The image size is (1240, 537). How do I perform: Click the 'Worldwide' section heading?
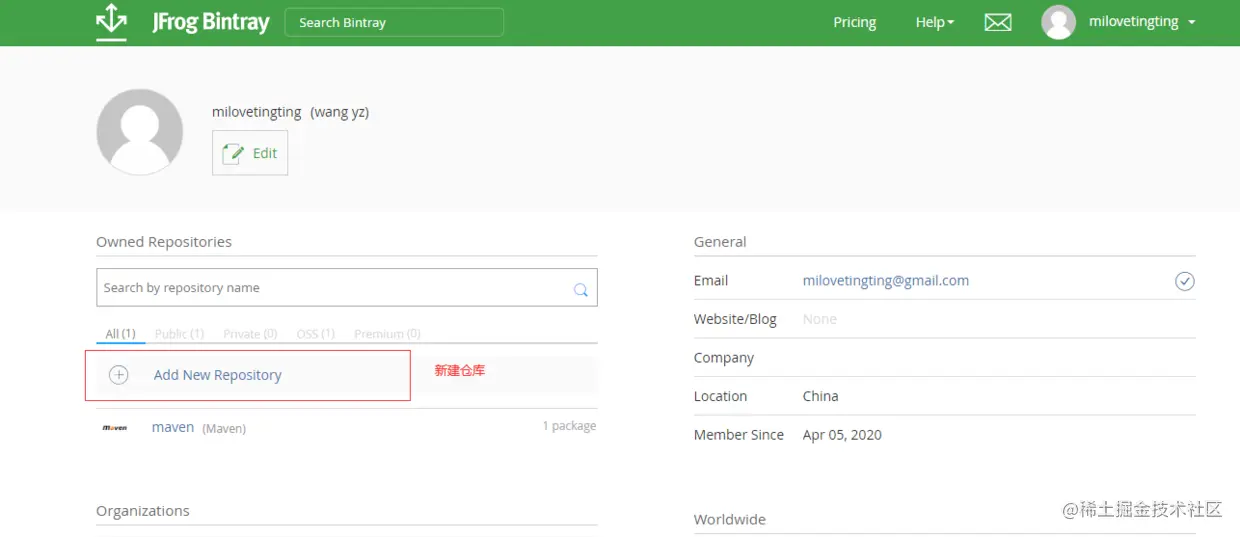(730, 520)
